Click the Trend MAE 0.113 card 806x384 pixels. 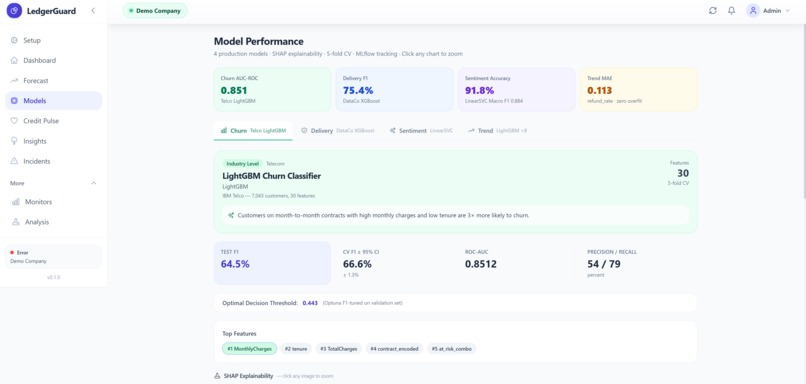(639, 89)
